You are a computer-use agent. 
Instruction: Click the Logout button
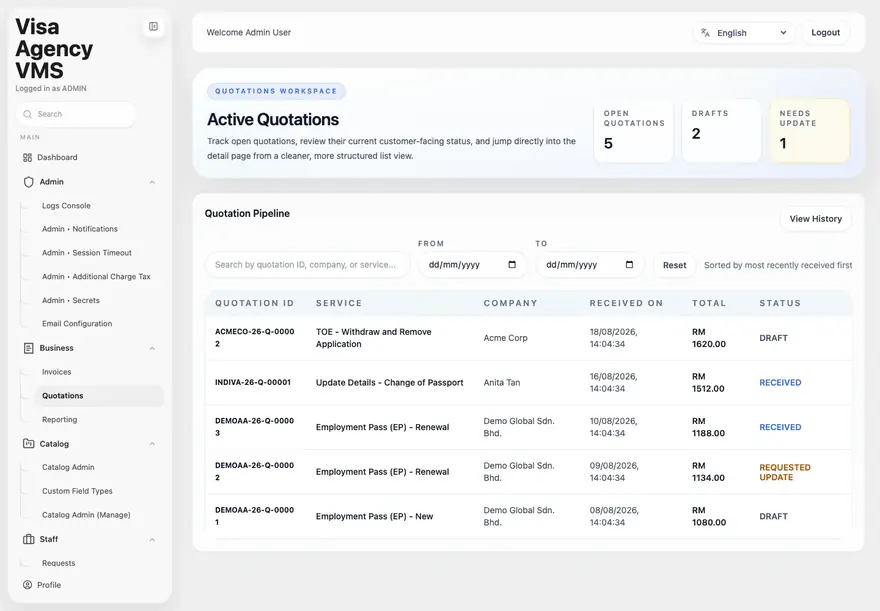[826, 33]
